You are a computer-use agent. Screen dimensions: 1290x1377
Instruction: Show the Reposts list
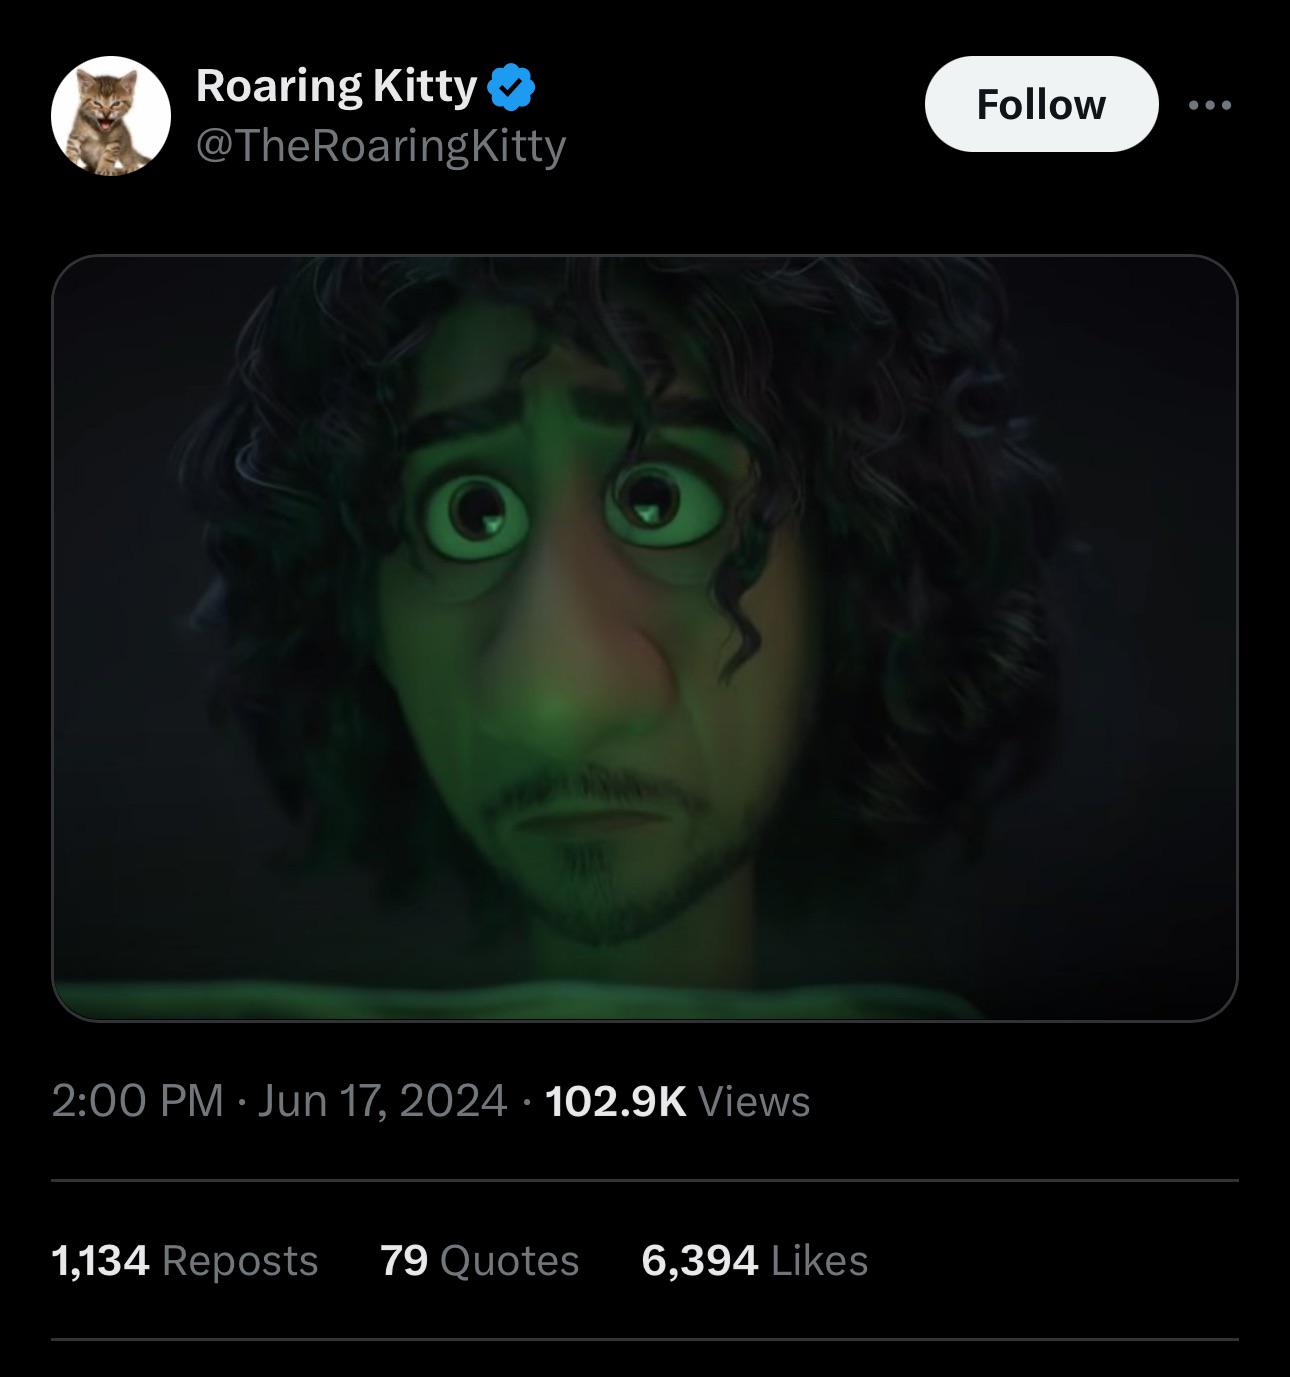tap(240, 1260)
